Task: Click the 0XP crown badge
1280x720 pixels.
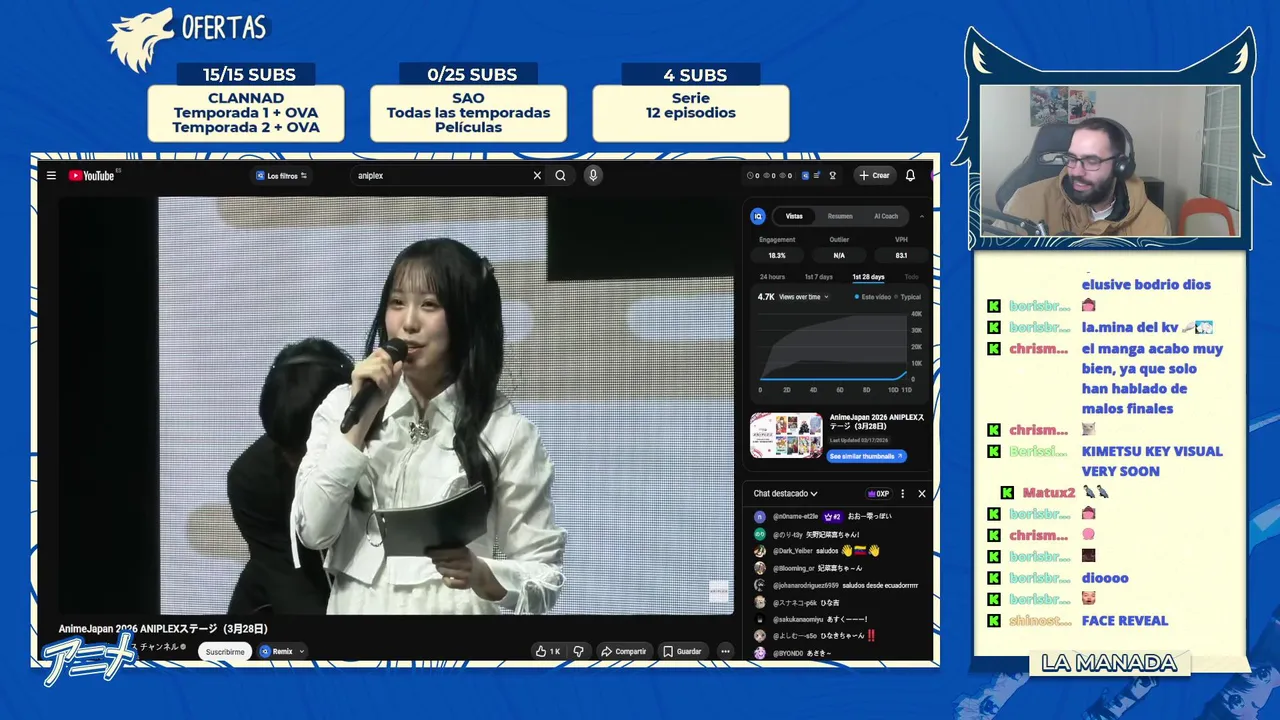Action: (878, 493)
